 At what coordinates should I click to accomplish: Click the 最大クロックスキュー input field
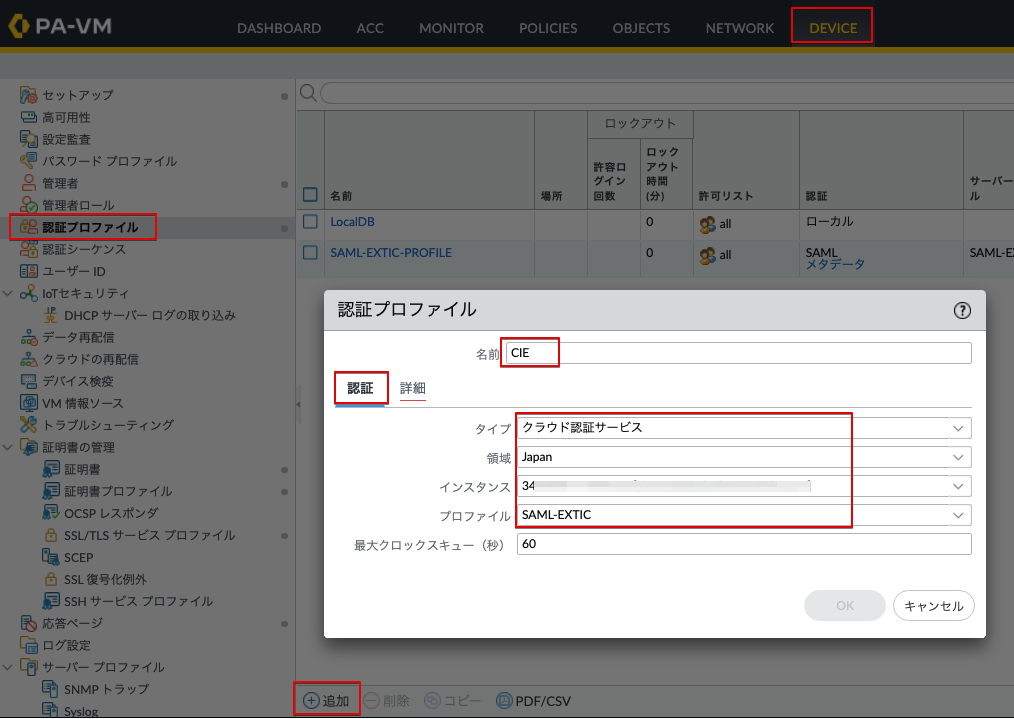click(744, 544)
